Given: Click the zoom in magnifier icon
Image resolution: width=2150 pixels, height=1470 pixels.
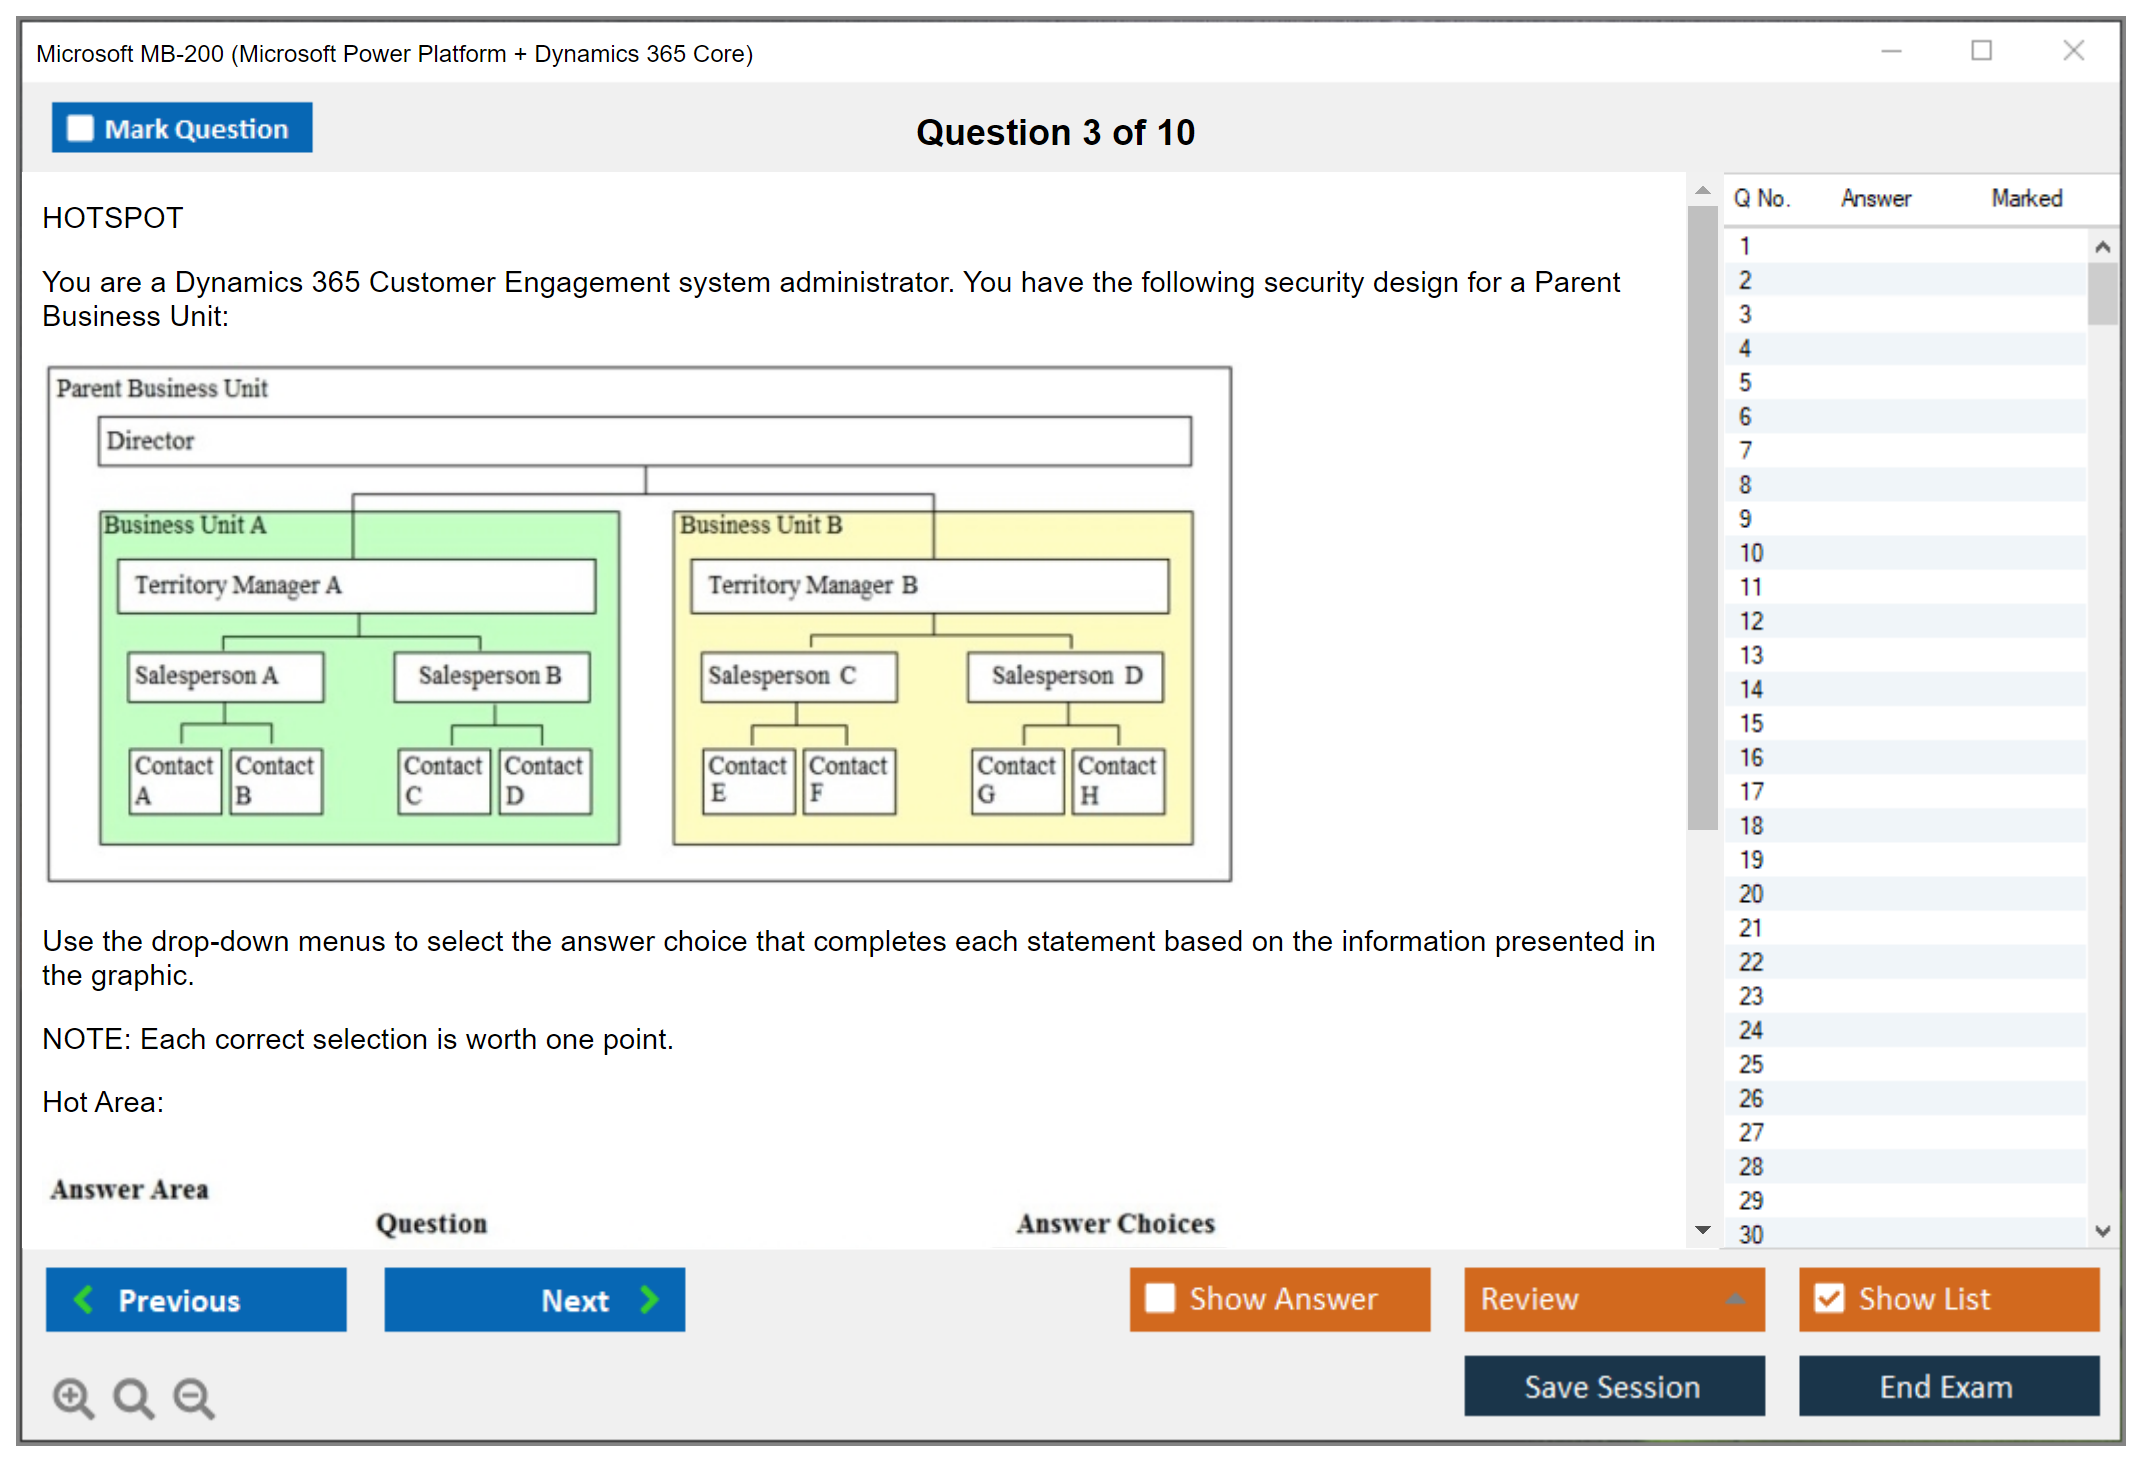Looking at the screenshot, I should [73, 1397].
